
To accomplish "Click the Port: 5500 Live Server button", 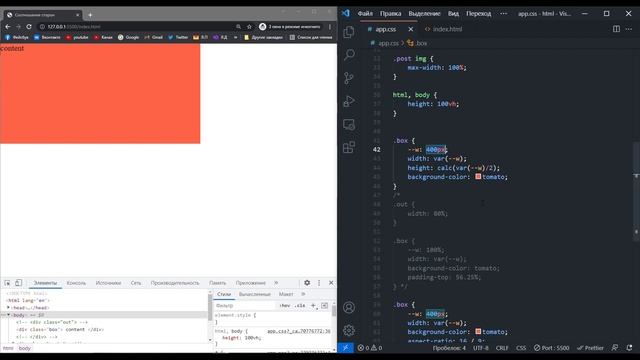I will pos(551,348).
